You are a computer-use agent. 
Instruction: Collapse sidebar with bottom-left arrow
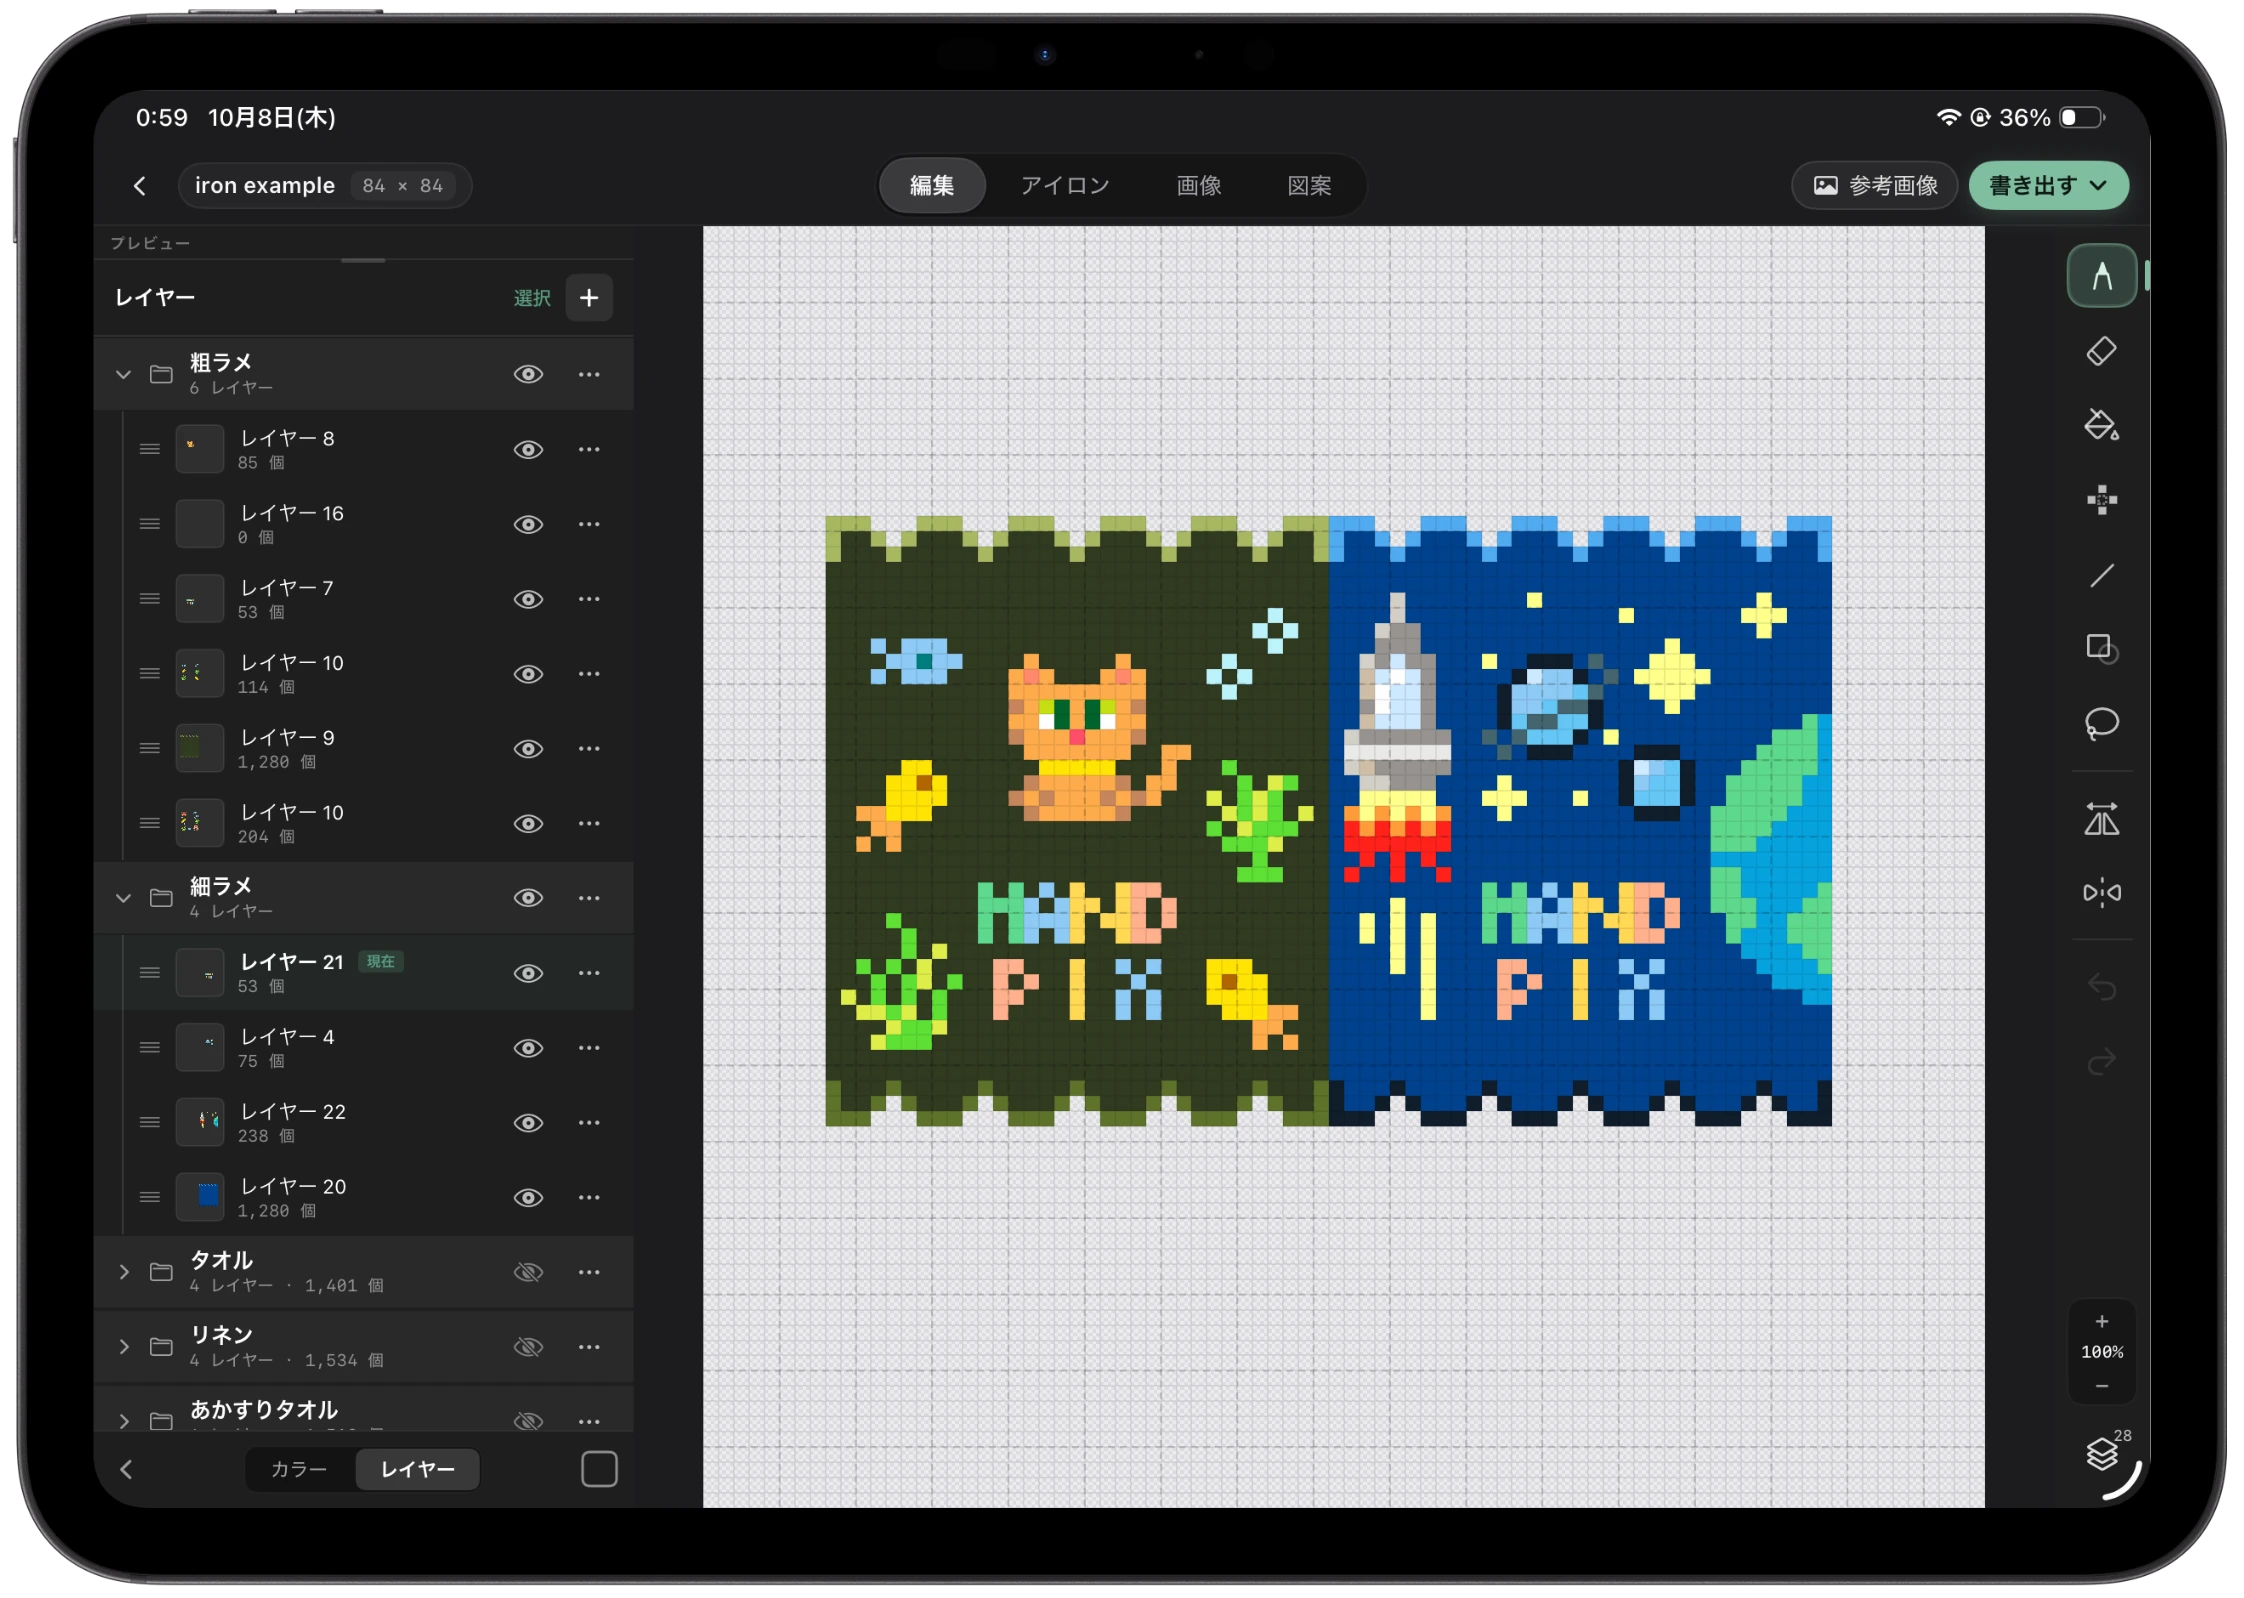pyautogui.click(x=126, y=1469)
